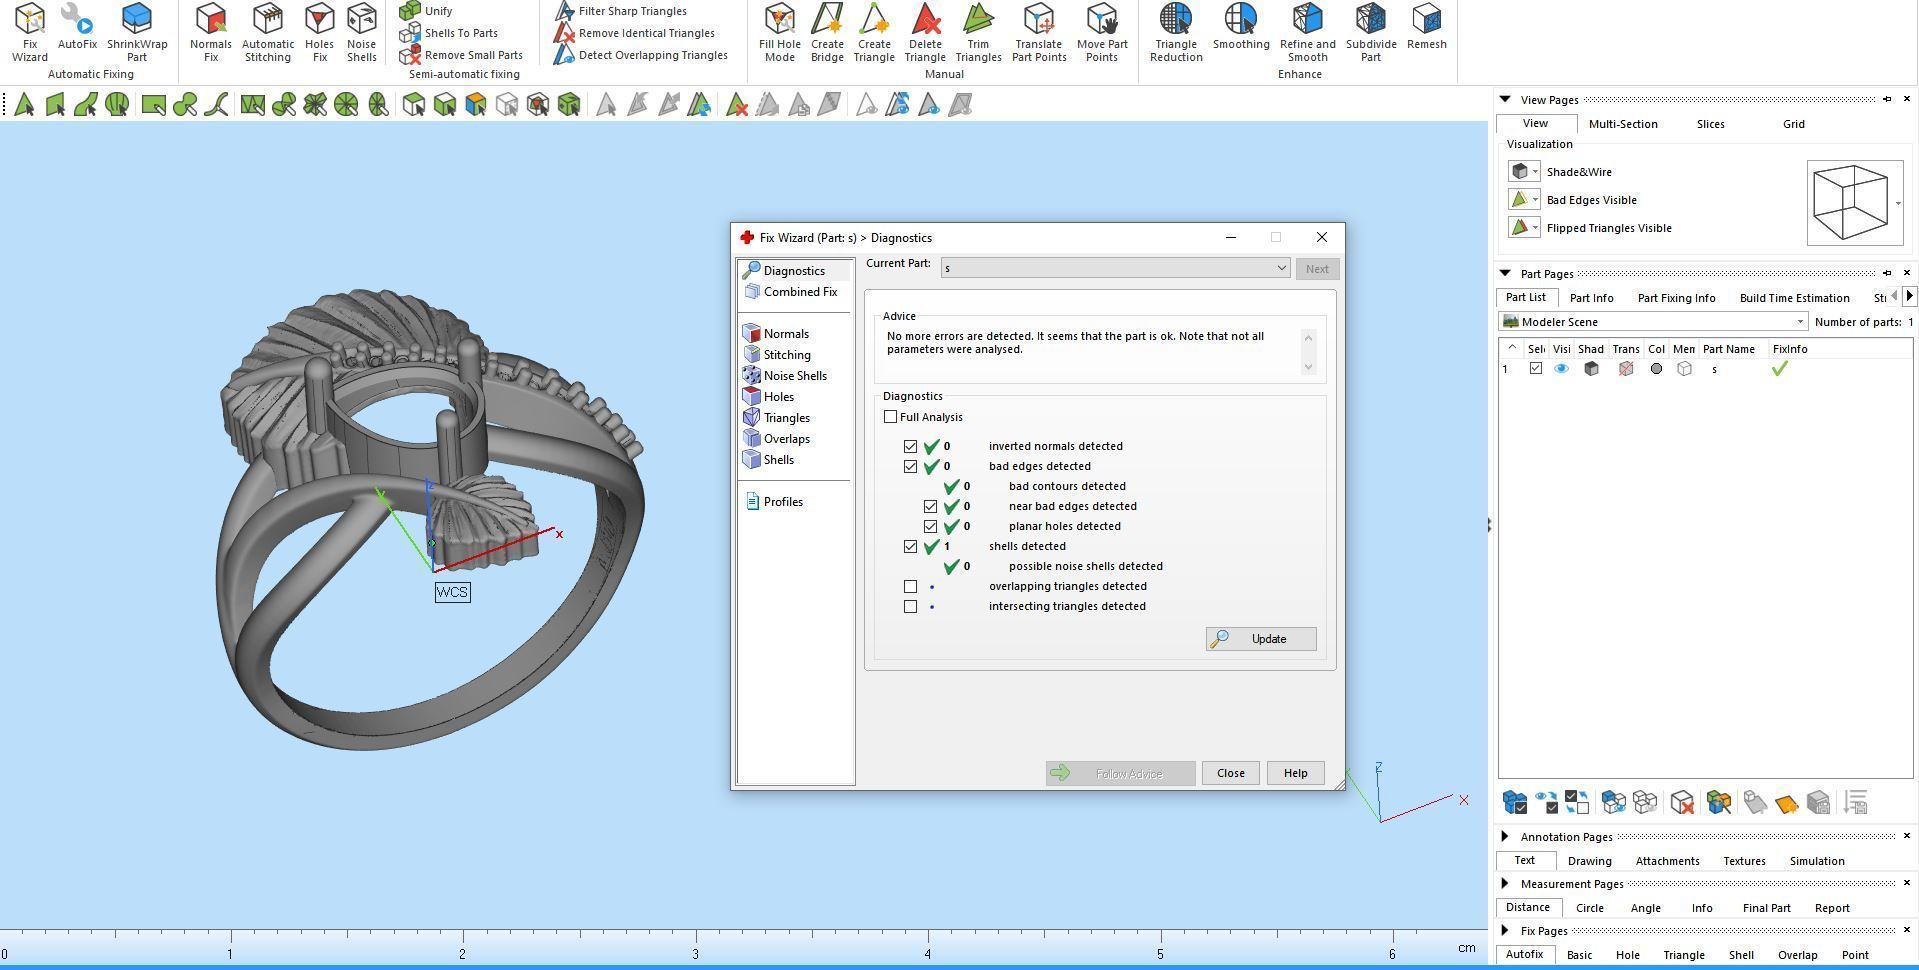
Task: Click Remove Small Parts
Action: pyautogui.click(x=461, y=55)
